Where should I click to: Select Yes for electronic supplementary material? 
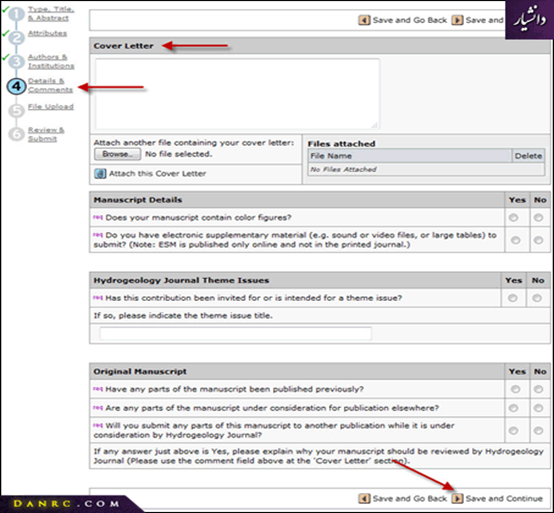(515, 240)
